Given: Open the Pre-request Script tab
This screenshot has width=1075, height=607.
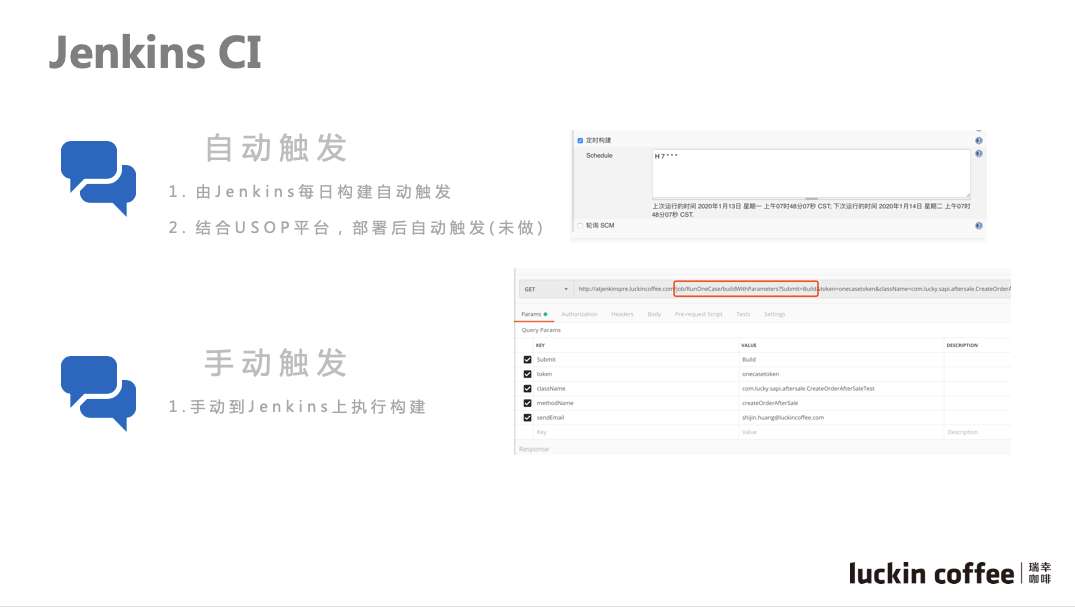Looking at the screenshot, I should click(x=699, y=314).
